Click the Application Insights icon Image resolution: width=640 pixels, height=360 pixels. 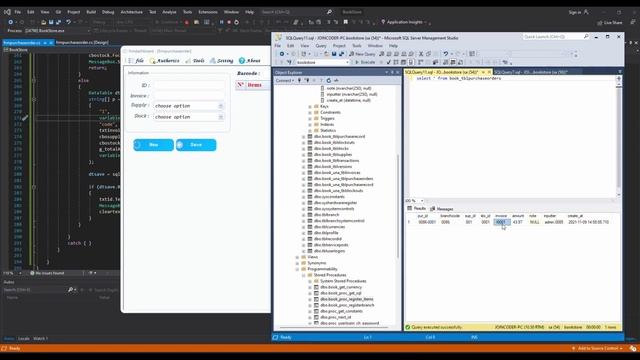pos(383,22)
